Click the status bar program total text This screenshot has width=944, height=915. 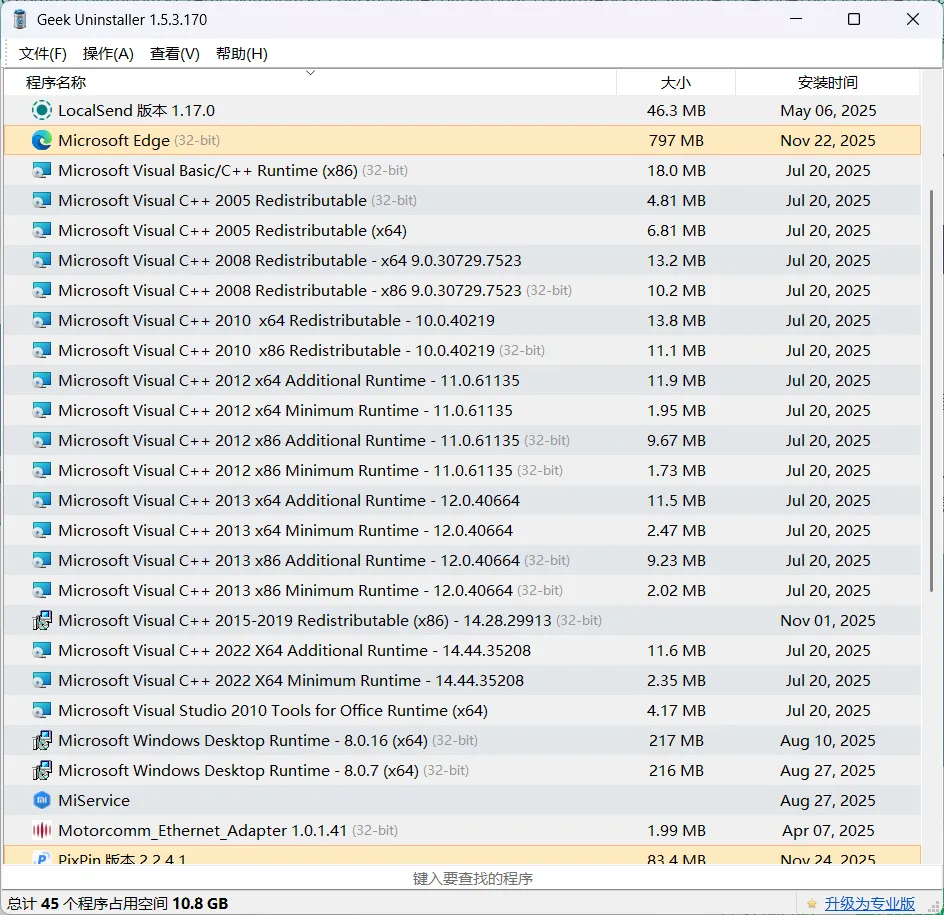(x=117, y=904)
